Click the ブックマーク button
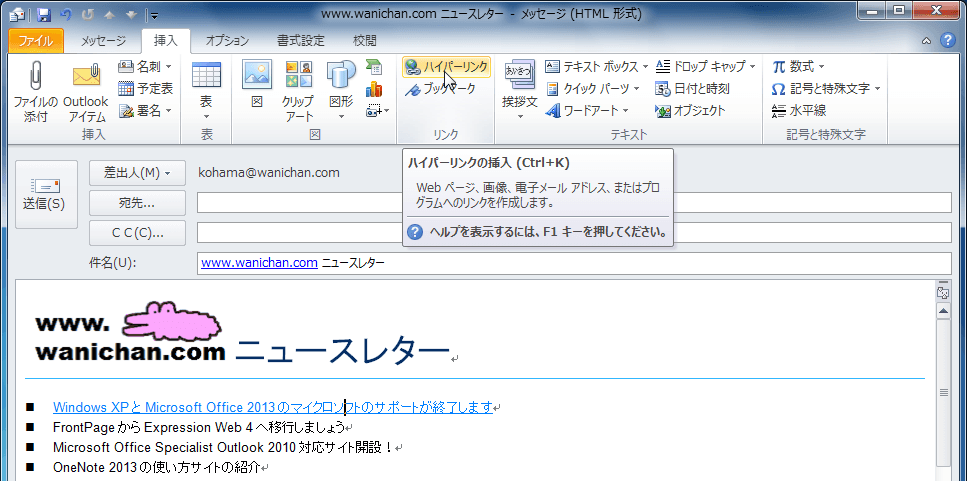Image resolution: width=967 pixels, height=481 pixels. (440, 89)
